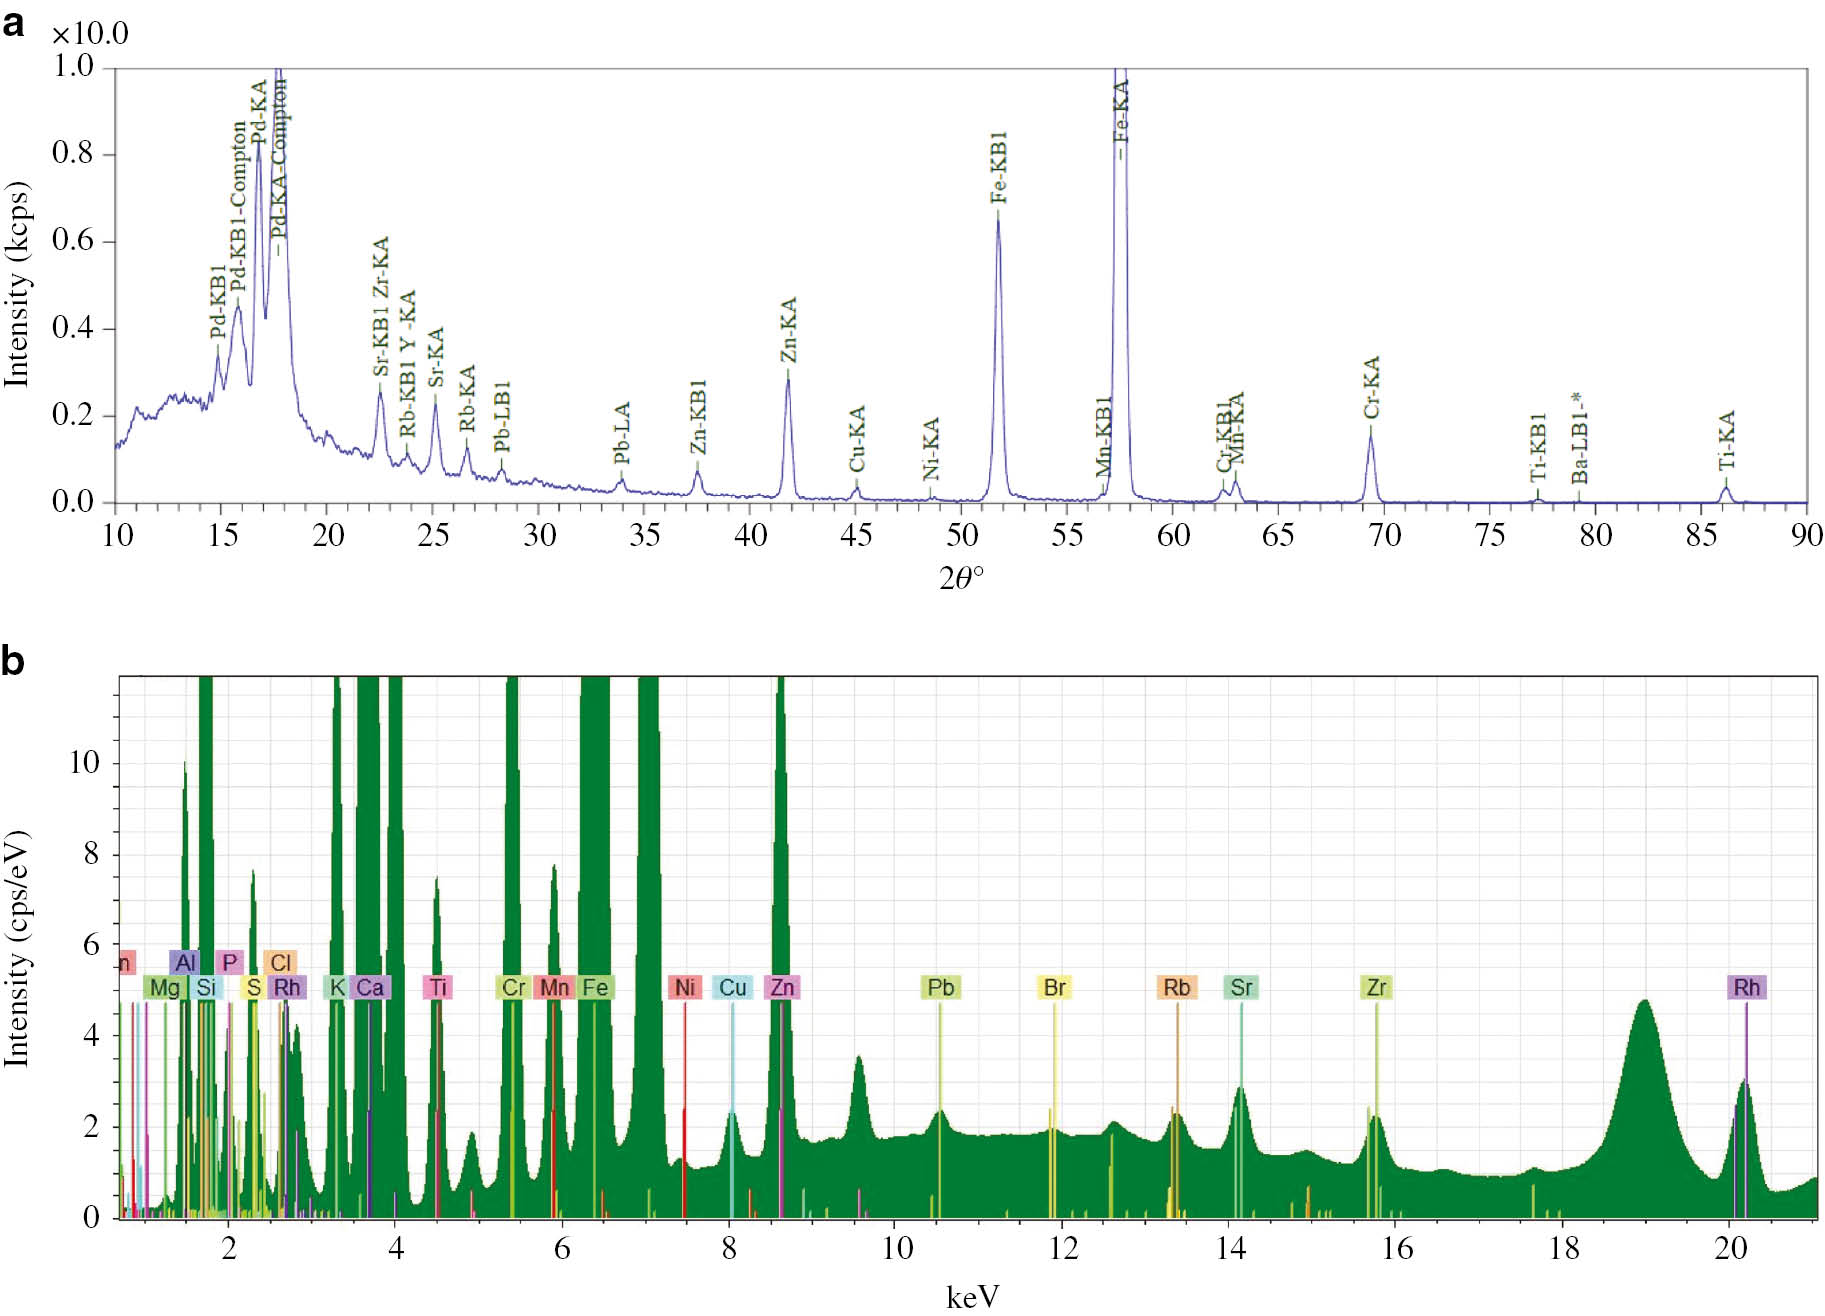Select the Fe element marker badge
Image resolution: width=1825 pixels, height=1316 pixels.
(594, 987)
